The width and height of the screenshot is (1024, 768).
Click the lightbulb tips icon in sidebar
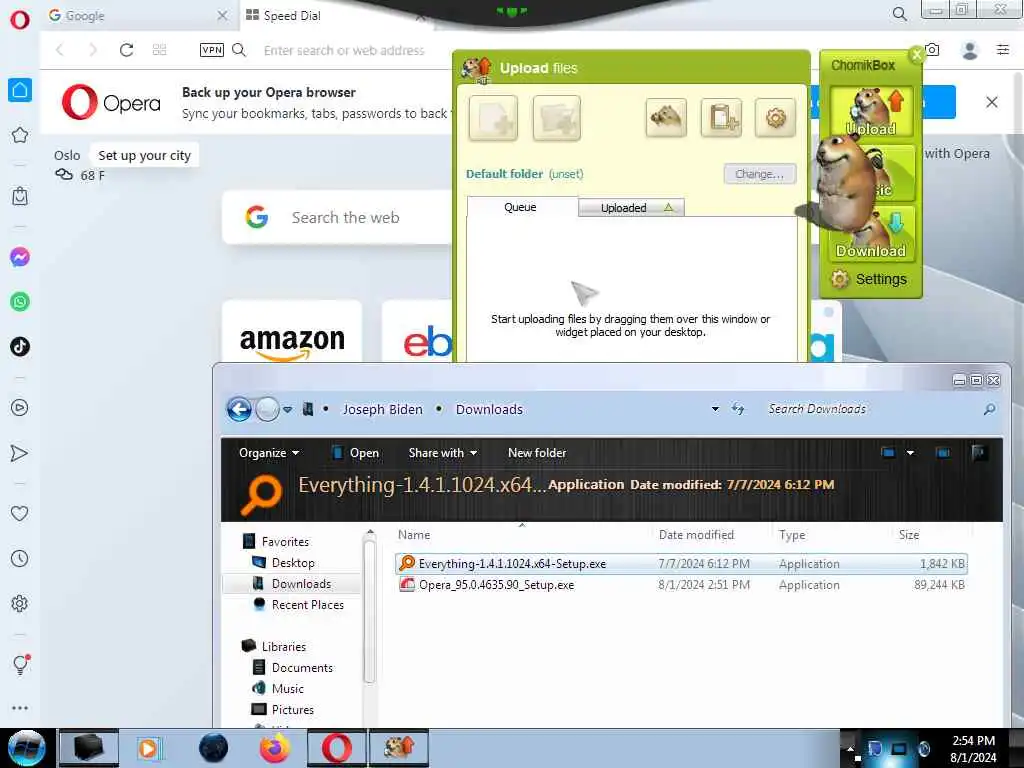click(x=20, y=664)
